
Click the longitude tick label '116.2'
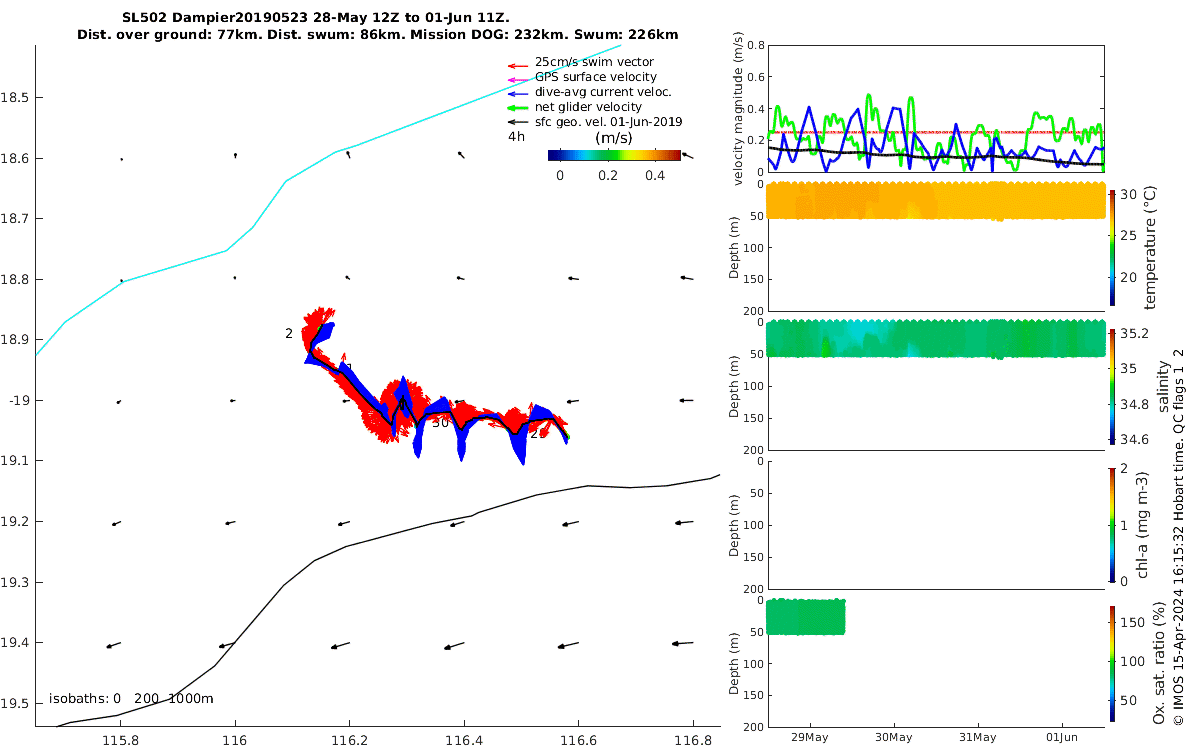point(349,739)
